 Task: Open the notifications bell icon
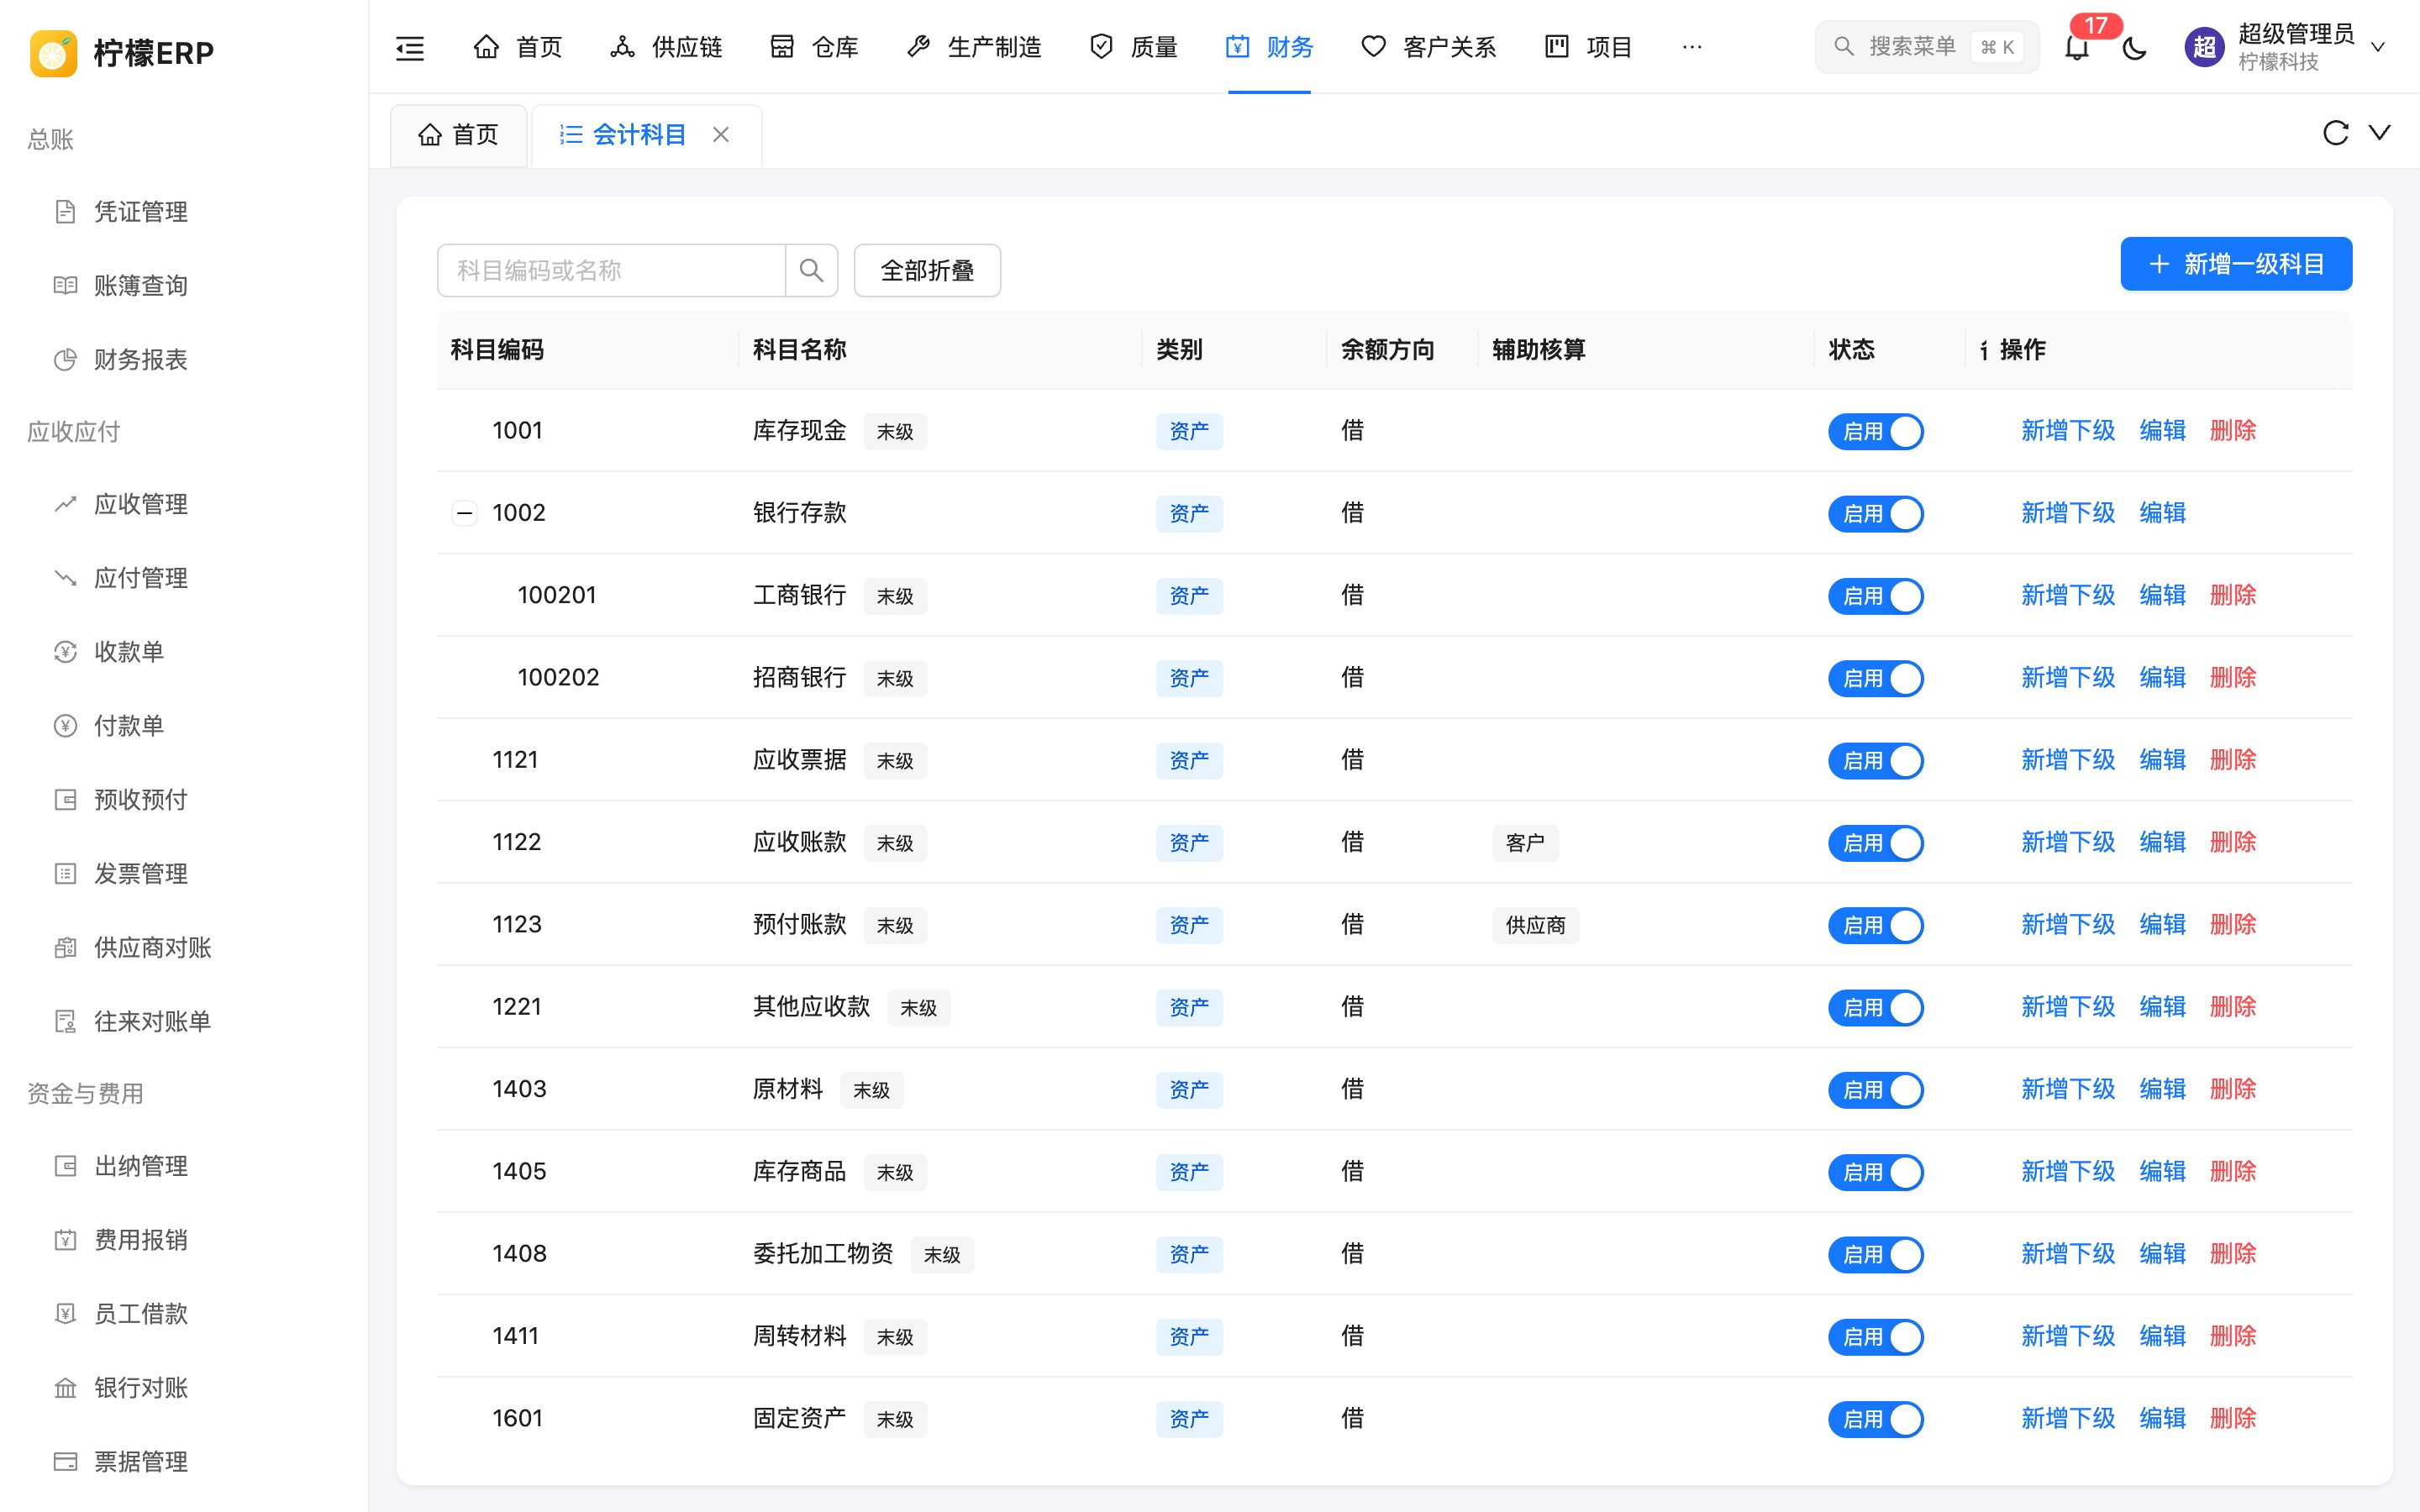tap(2077, 47)
